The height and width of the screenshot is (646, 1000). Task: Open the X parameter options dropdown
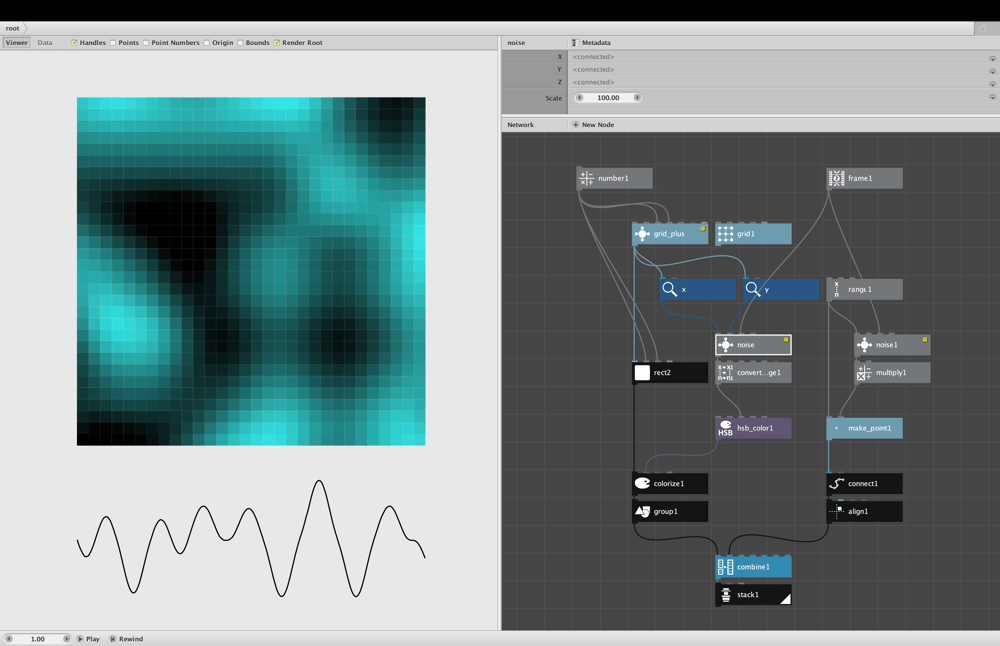pos(992,58)
